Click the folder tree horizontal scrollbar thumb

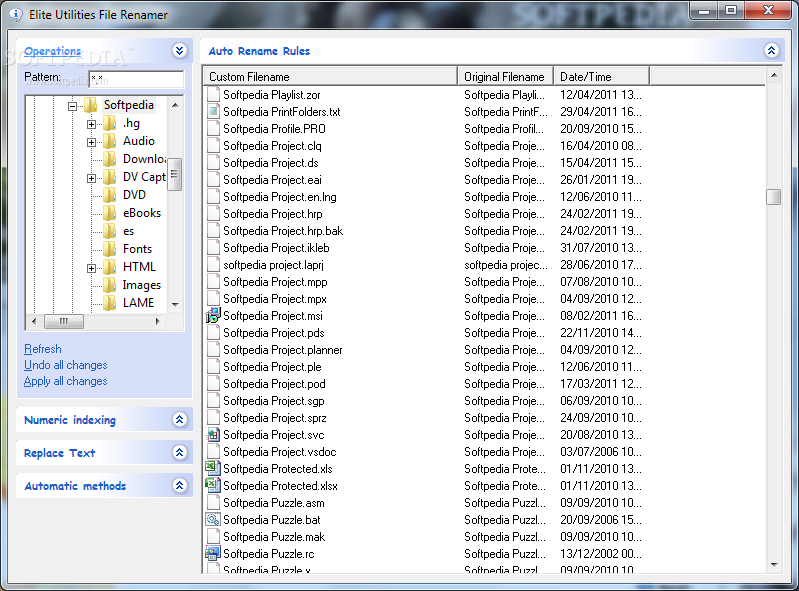[x=64, y=321]
